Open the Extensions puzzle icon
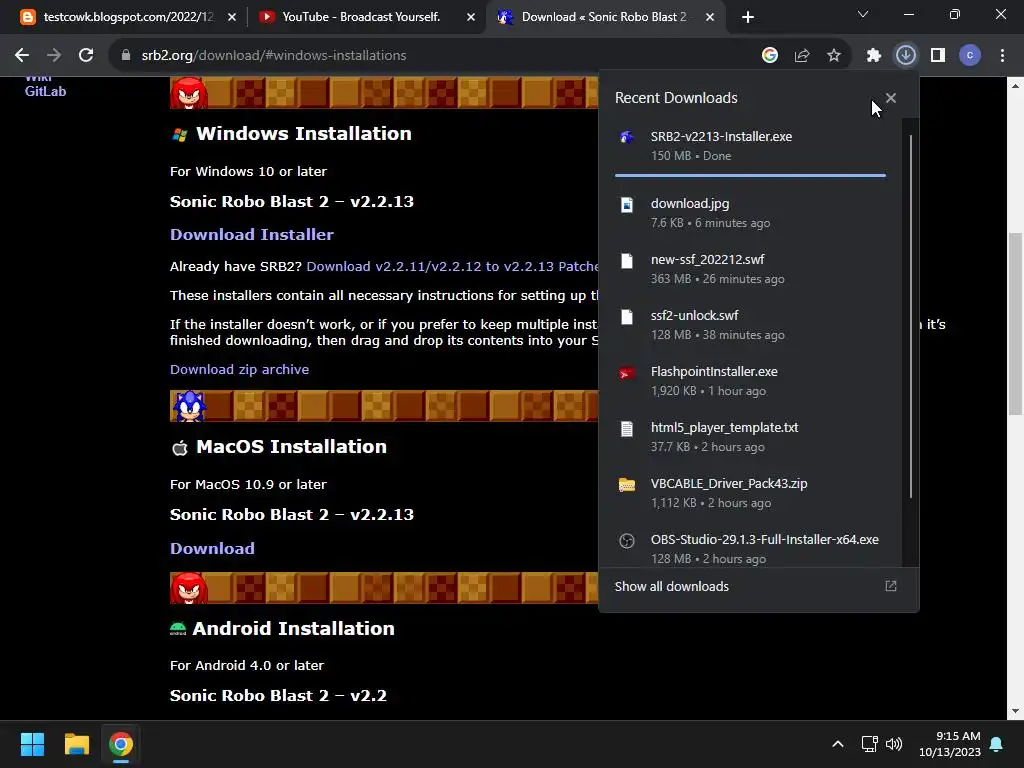The height and width of the screenshot is (768, 1024). click(874, 56)
